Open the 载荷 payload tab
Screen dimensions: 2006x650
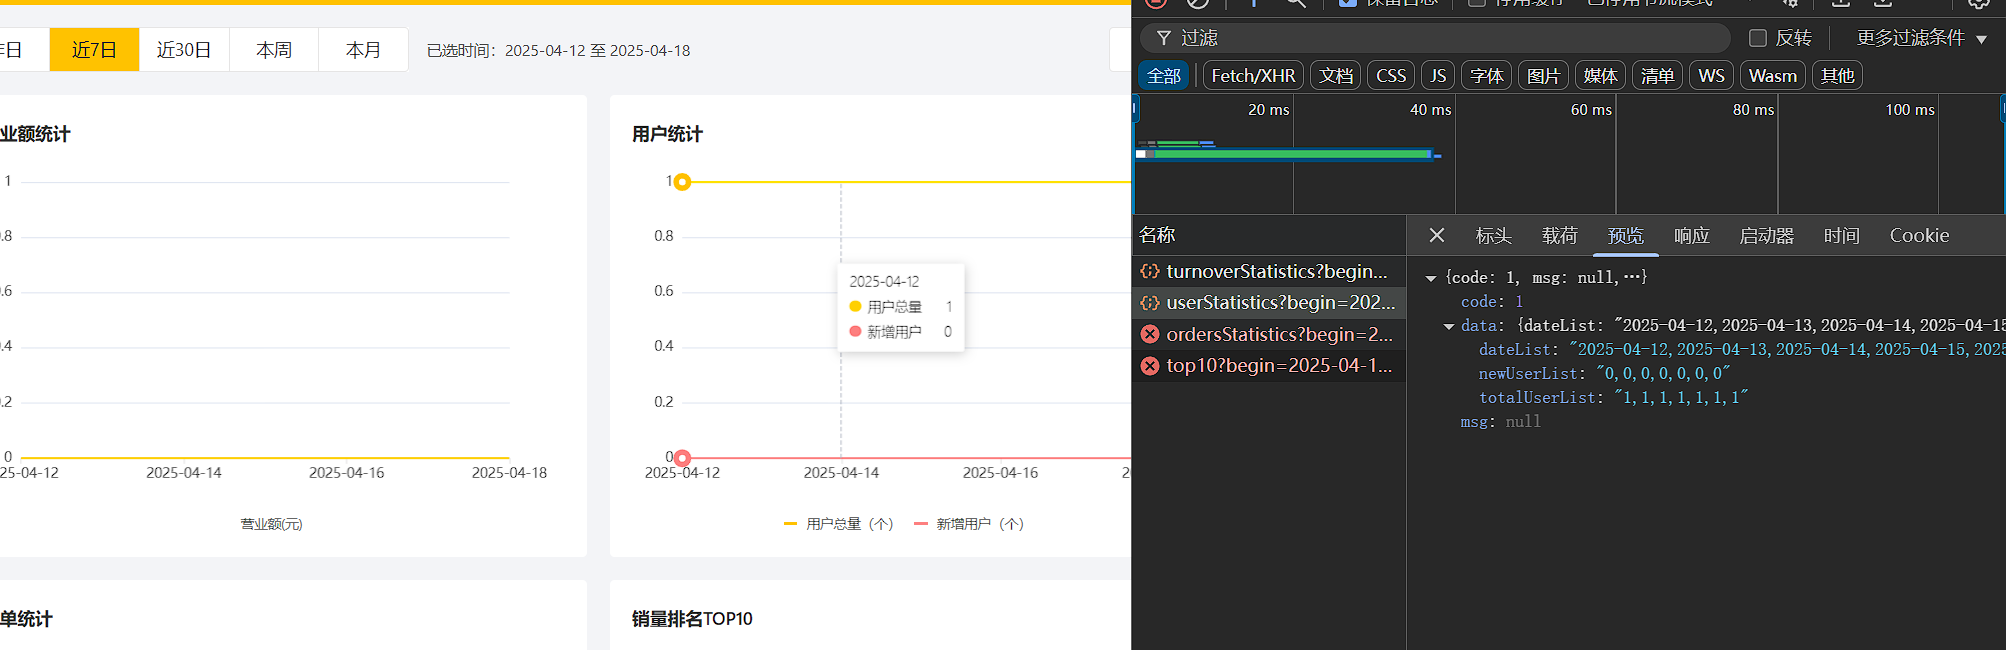(1559, 236)
